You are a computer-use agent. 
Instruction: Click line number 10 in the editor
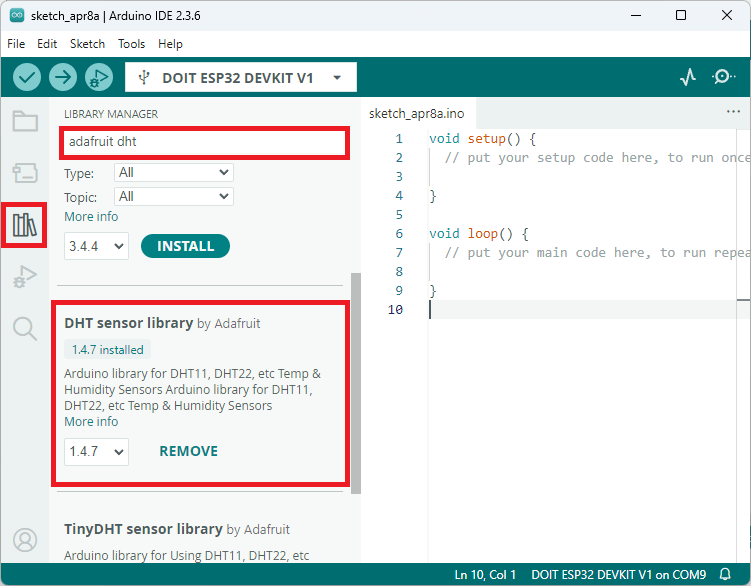(395, 310)
